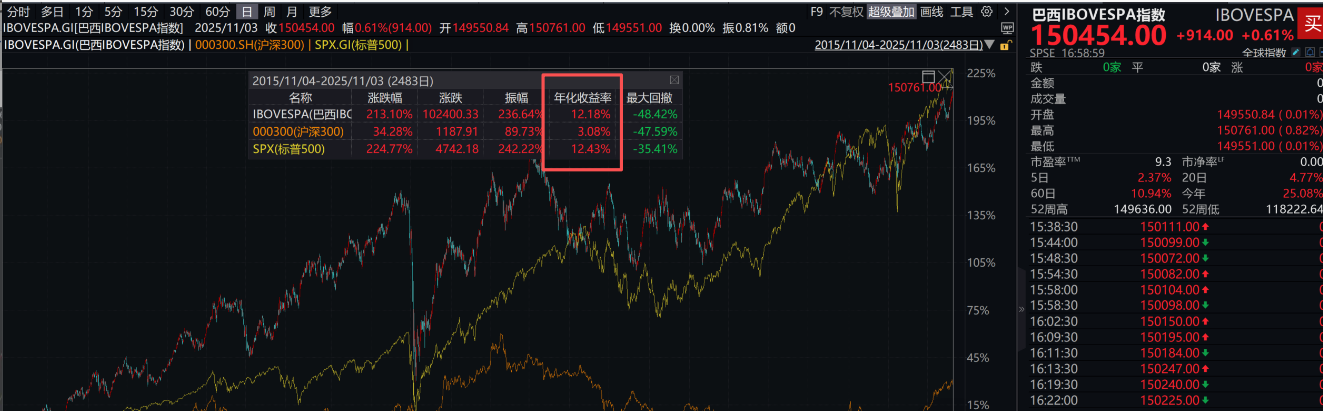This screenshot has height=411, width=1323.
Task: Select the 16:22:00 tick row
Action: 1176,398
